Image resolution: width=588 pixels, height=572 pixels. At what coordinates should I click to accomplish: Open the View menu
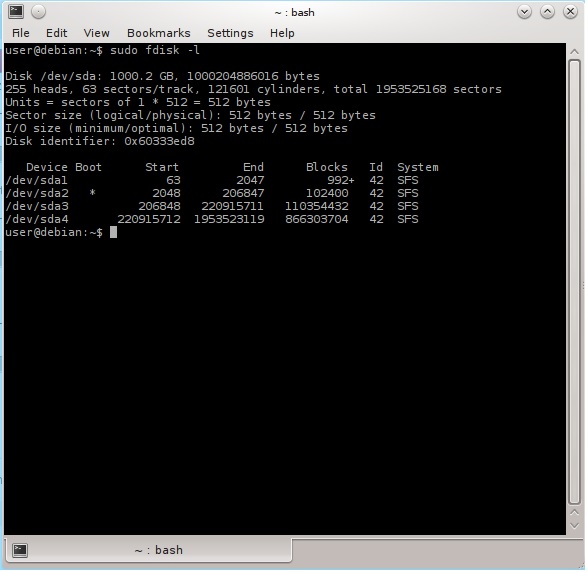[96, 33]
